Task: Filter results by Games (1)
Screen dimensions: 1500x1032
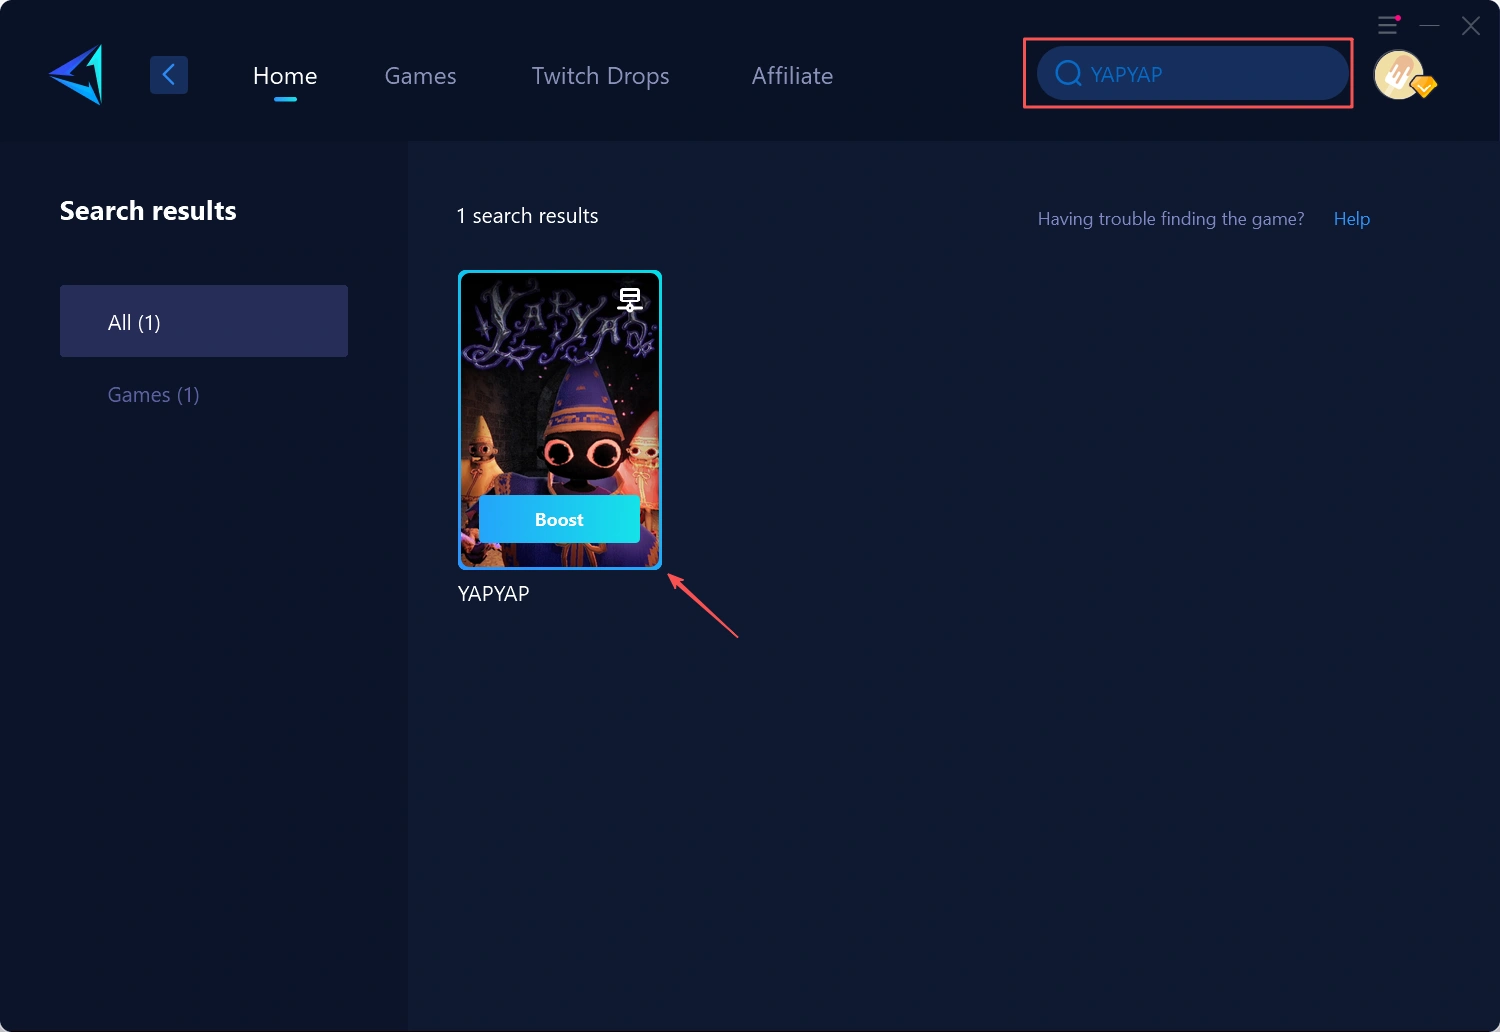Action: pyautogui.click(x=154, y=395)
